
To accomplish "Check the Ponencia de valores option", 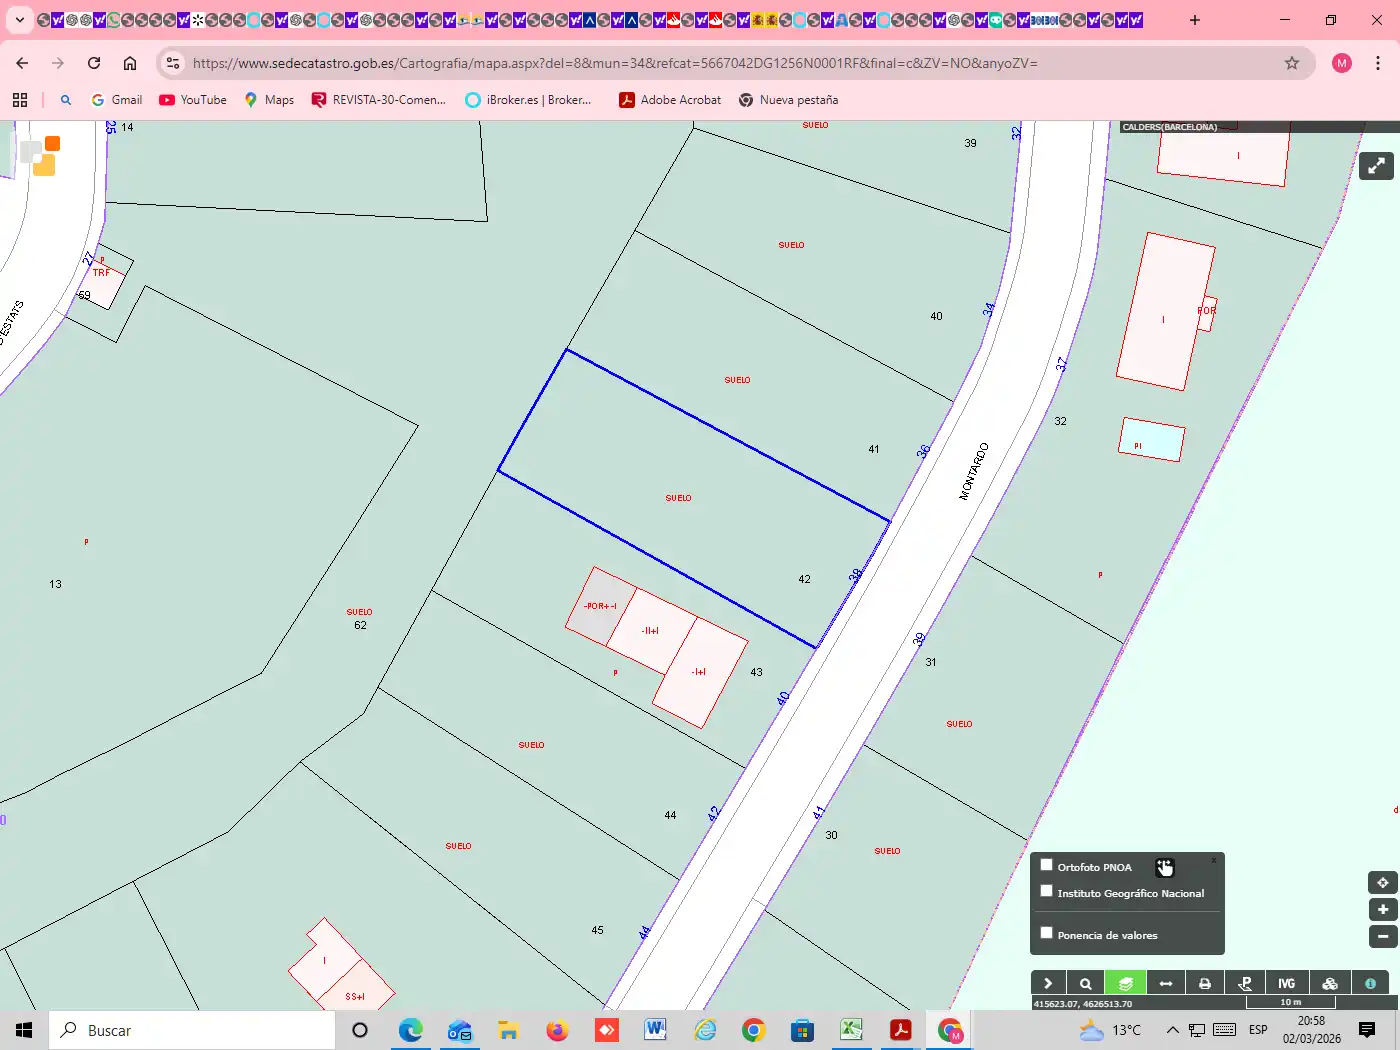I will click(x=1046, y=933).
